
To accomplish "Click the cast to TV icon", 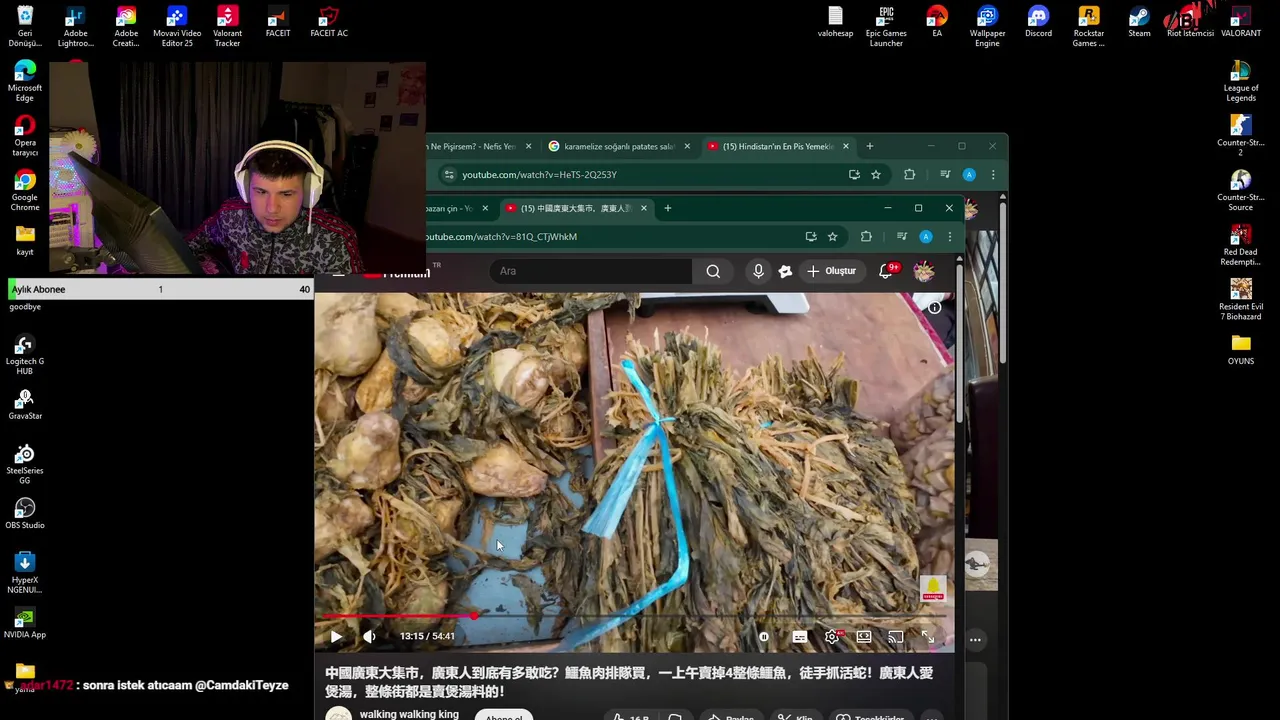I will click(x=896, y=637).
